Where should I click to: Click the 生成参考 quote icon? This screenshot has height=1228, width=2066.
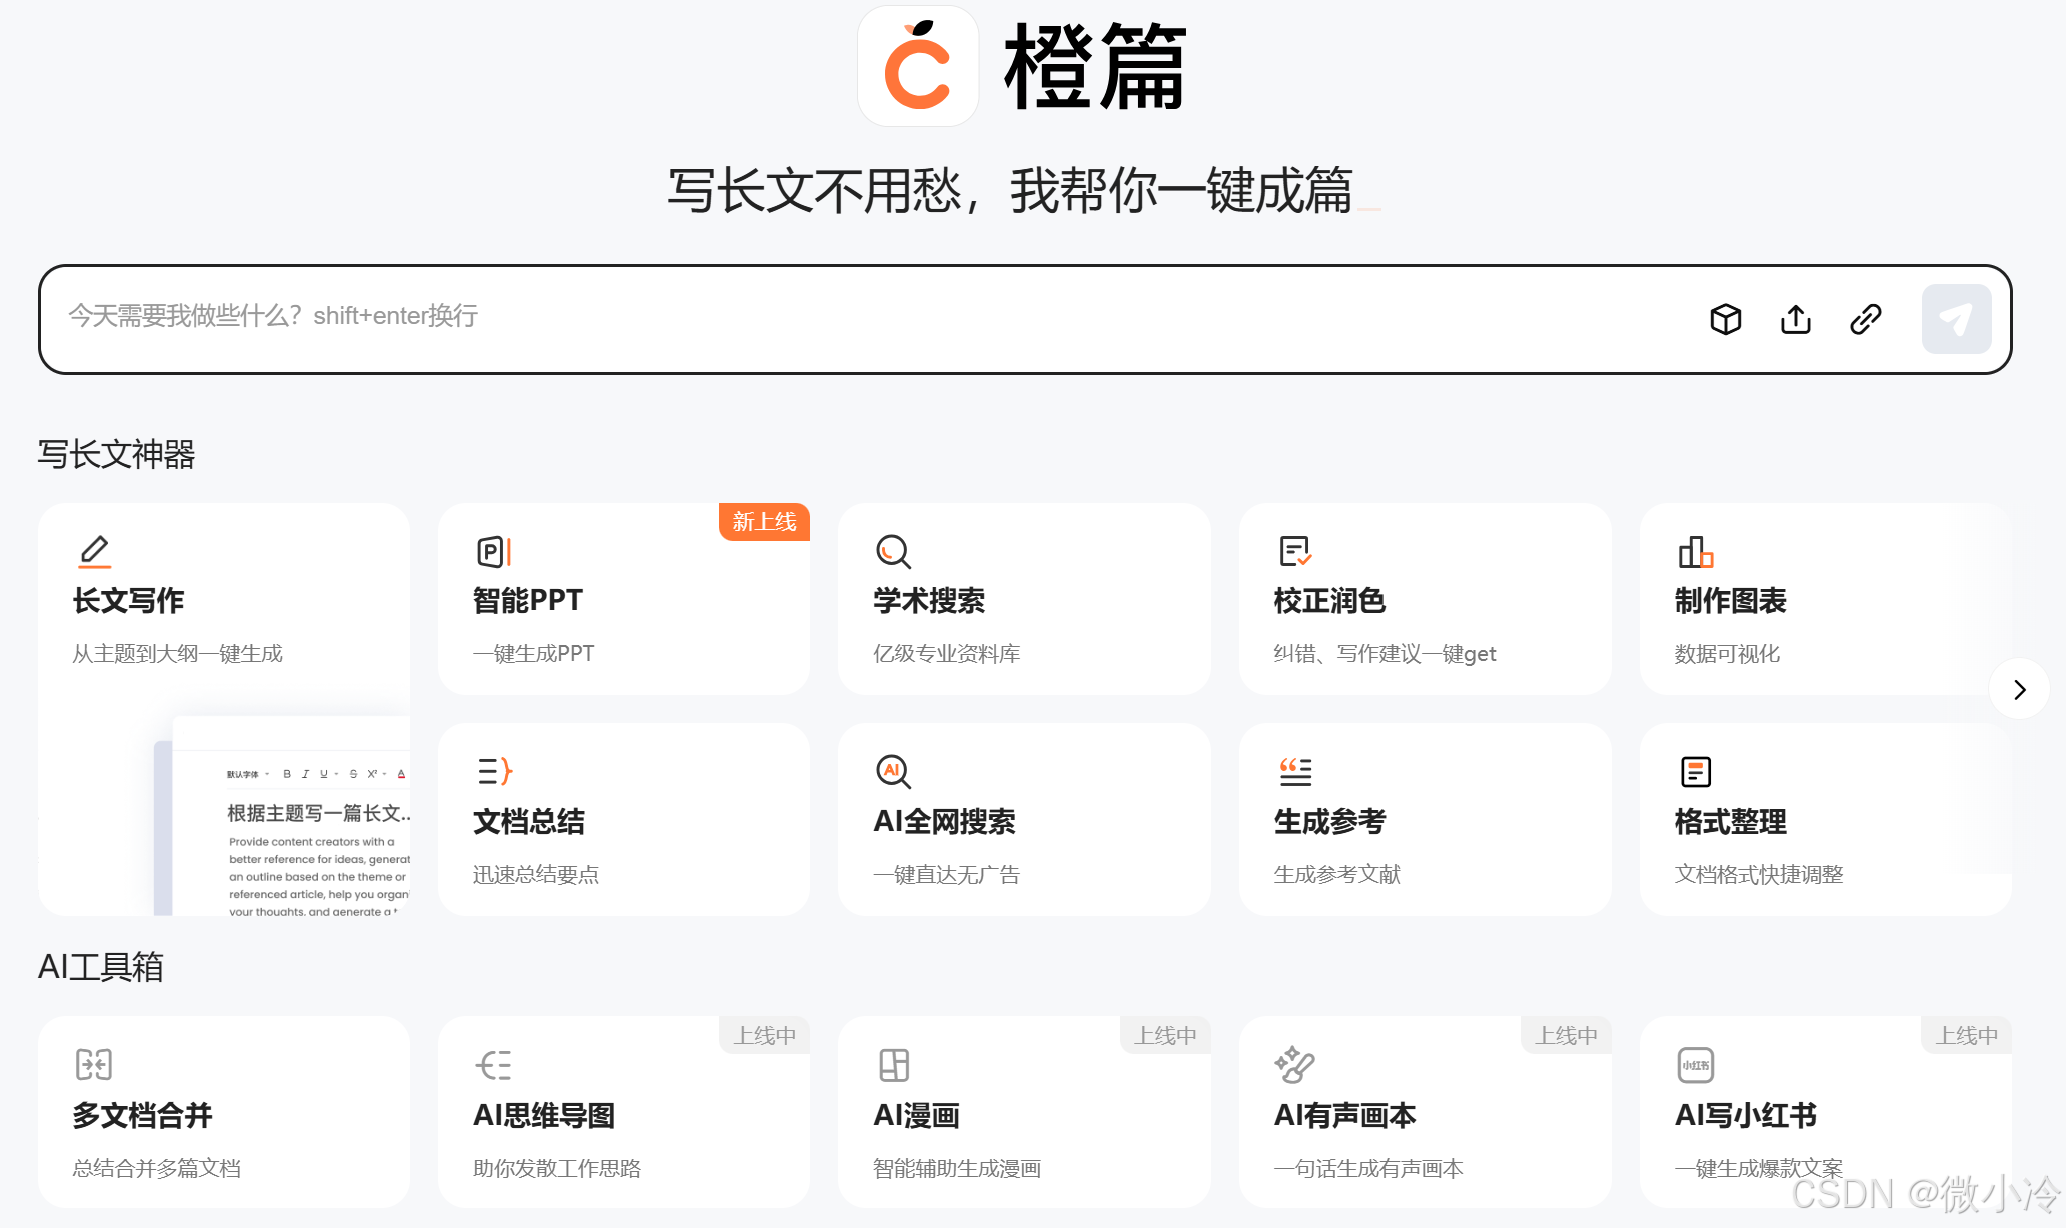tap(1295, 771)
